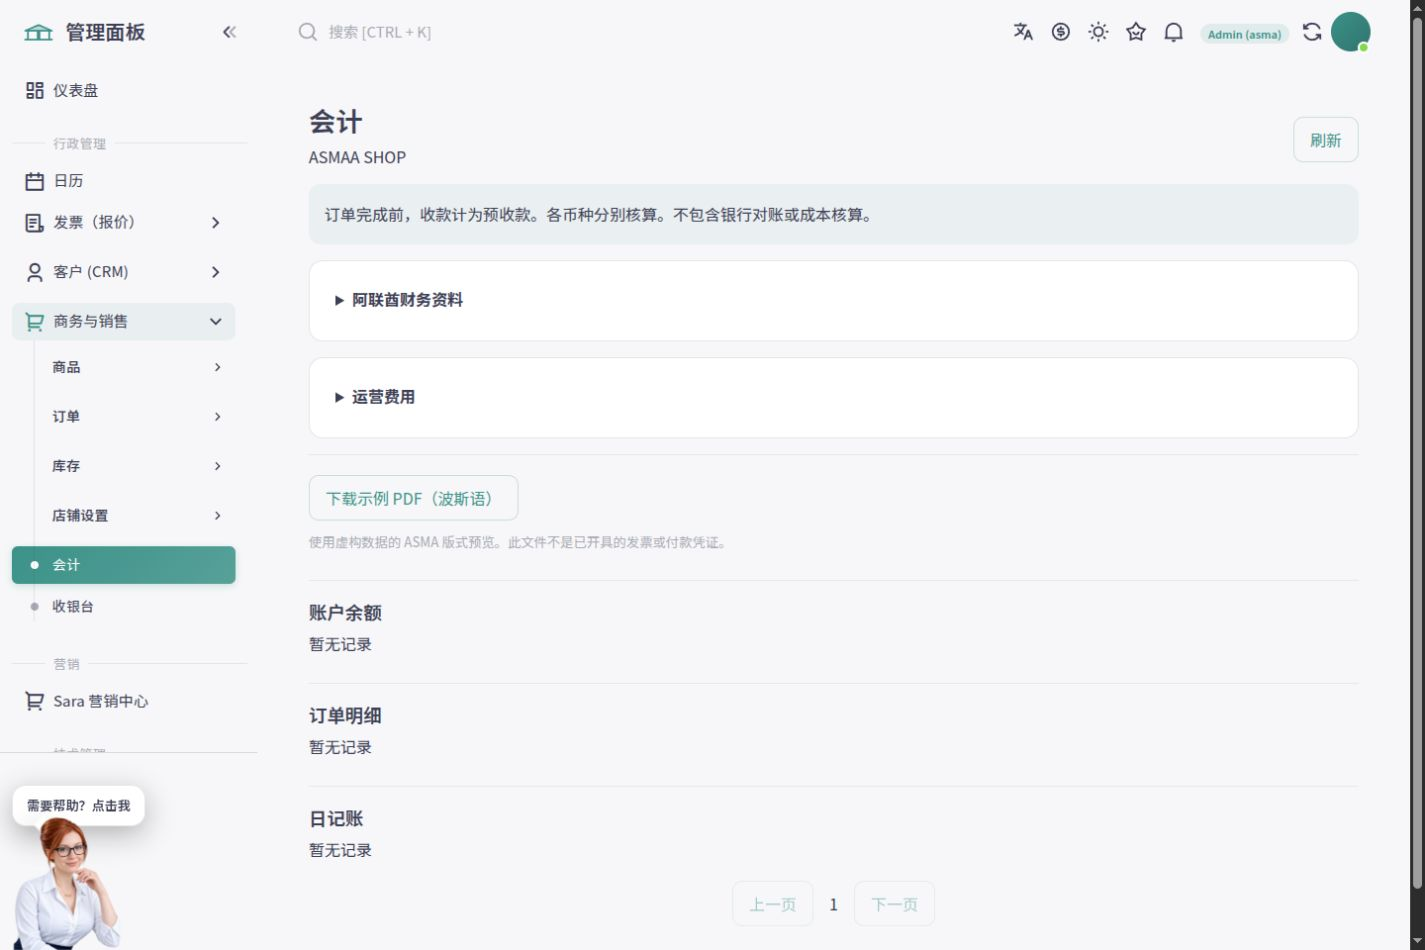Collapse the sidebar with double-chevron icon

229,32
